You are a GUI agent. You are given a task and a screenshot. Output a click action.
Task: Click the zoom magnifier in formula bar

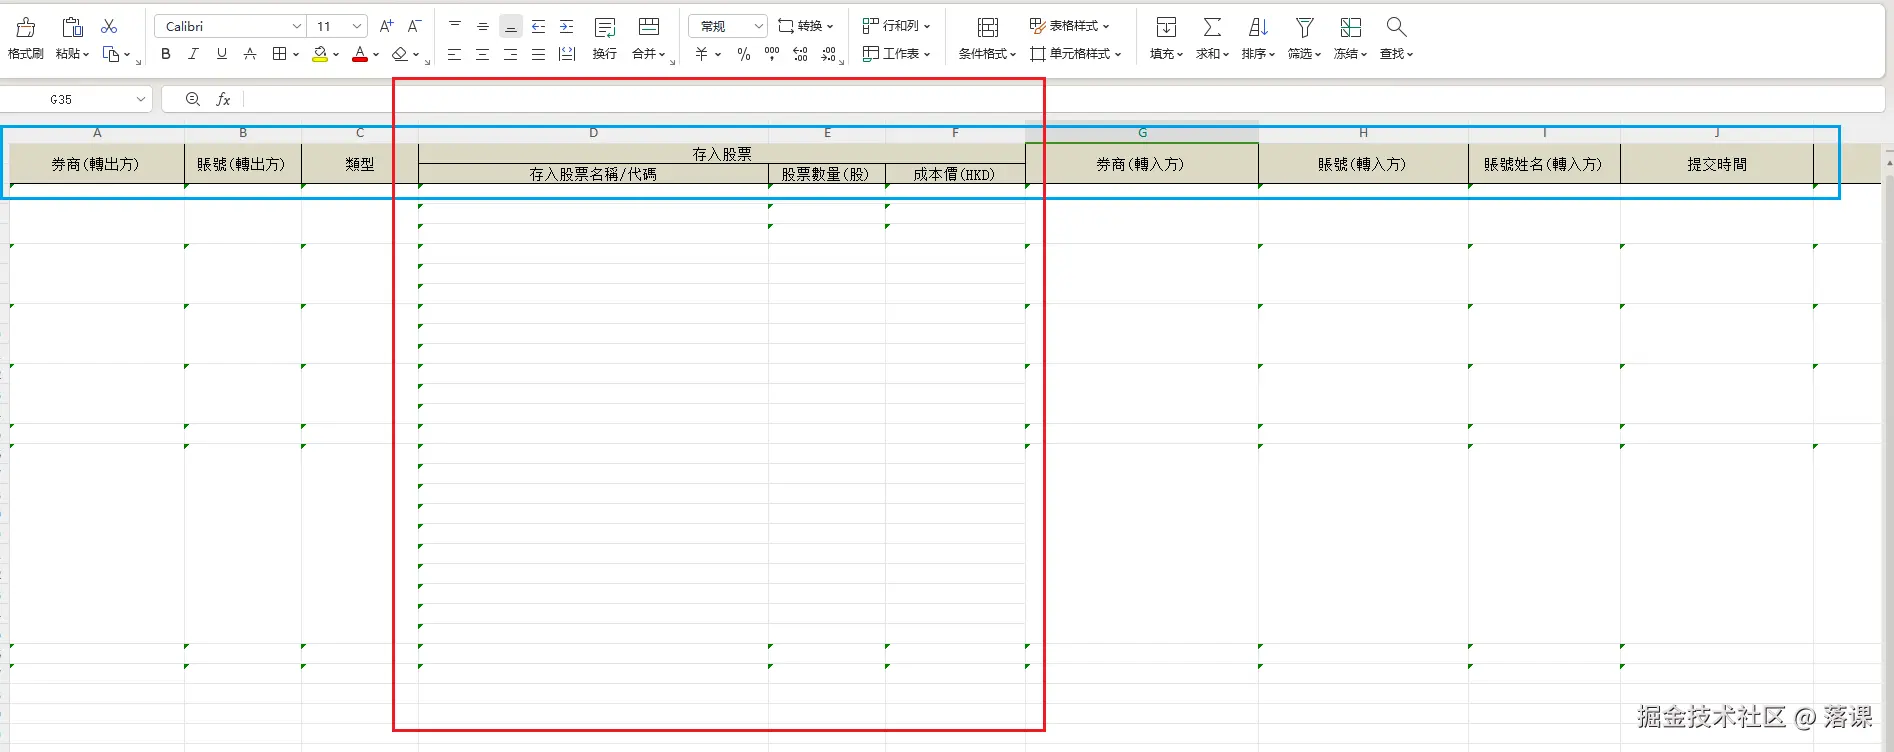(193, 99)
